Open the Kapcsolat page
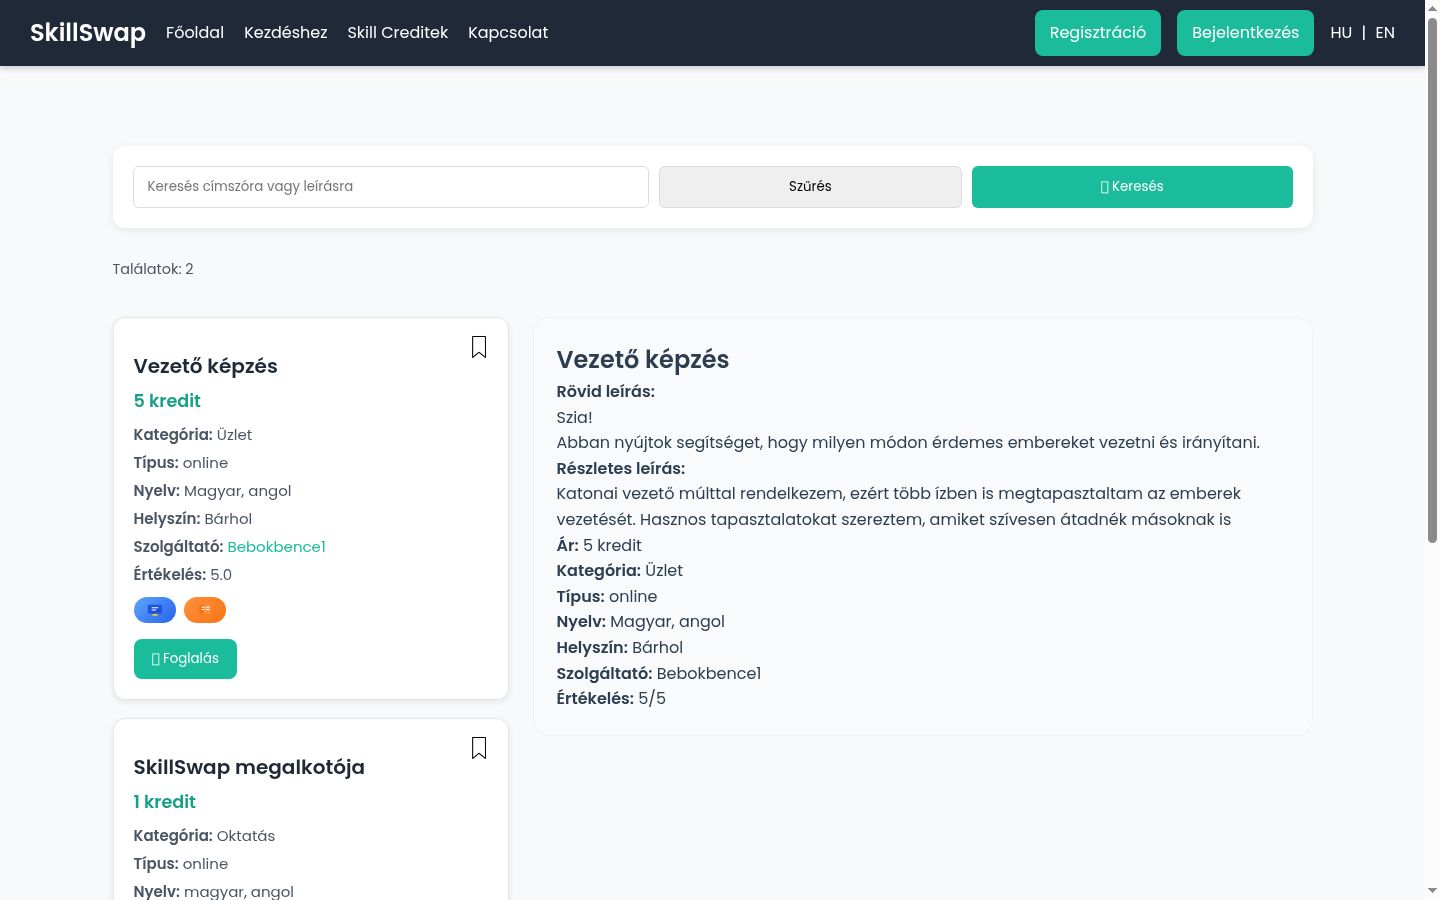 [x=508, y=33]
